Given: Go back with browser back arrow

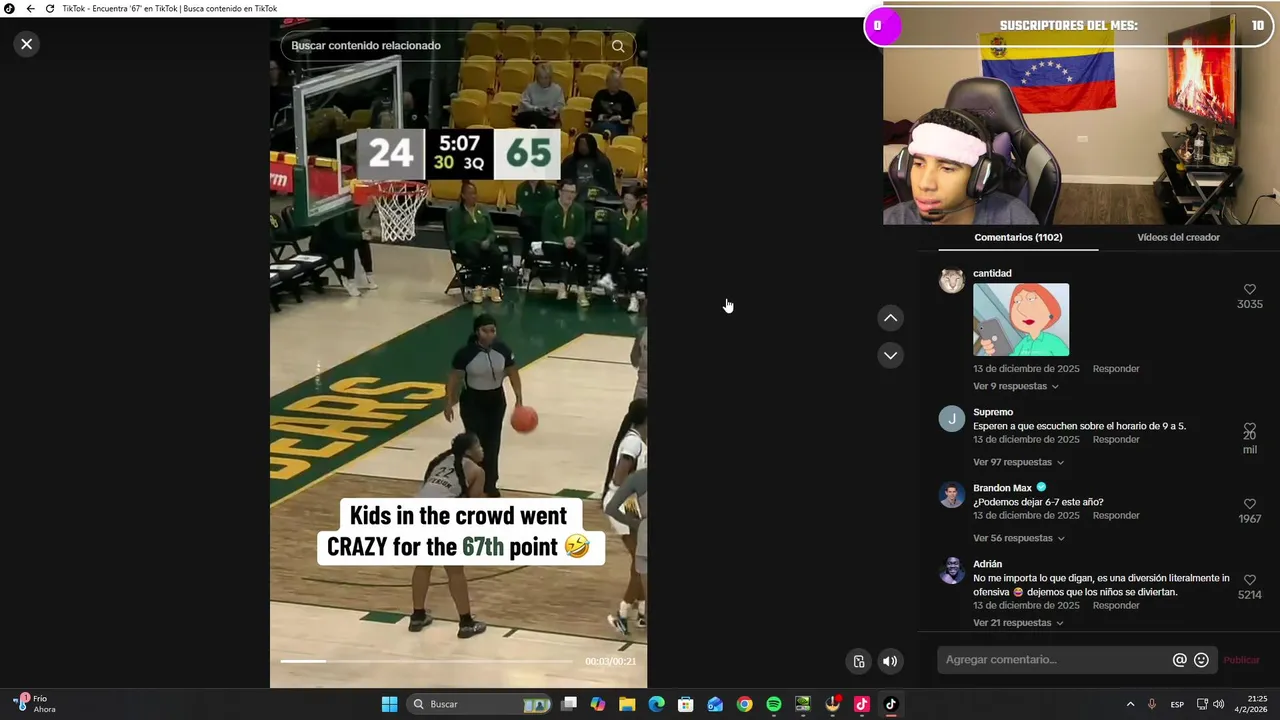Looking at the screenshot, I should click(30, 9).
